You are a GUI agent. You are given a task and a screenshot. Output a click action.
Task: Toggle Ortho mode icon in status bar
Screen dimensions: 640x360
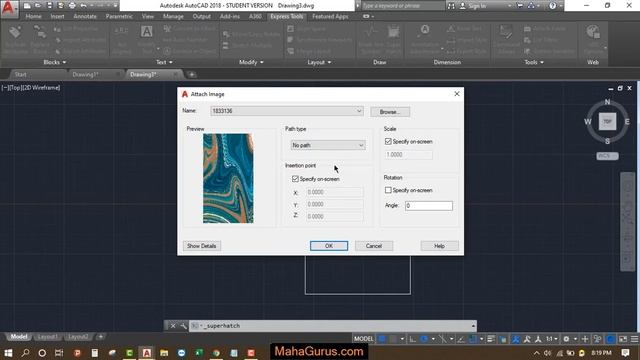coord(413,339)
